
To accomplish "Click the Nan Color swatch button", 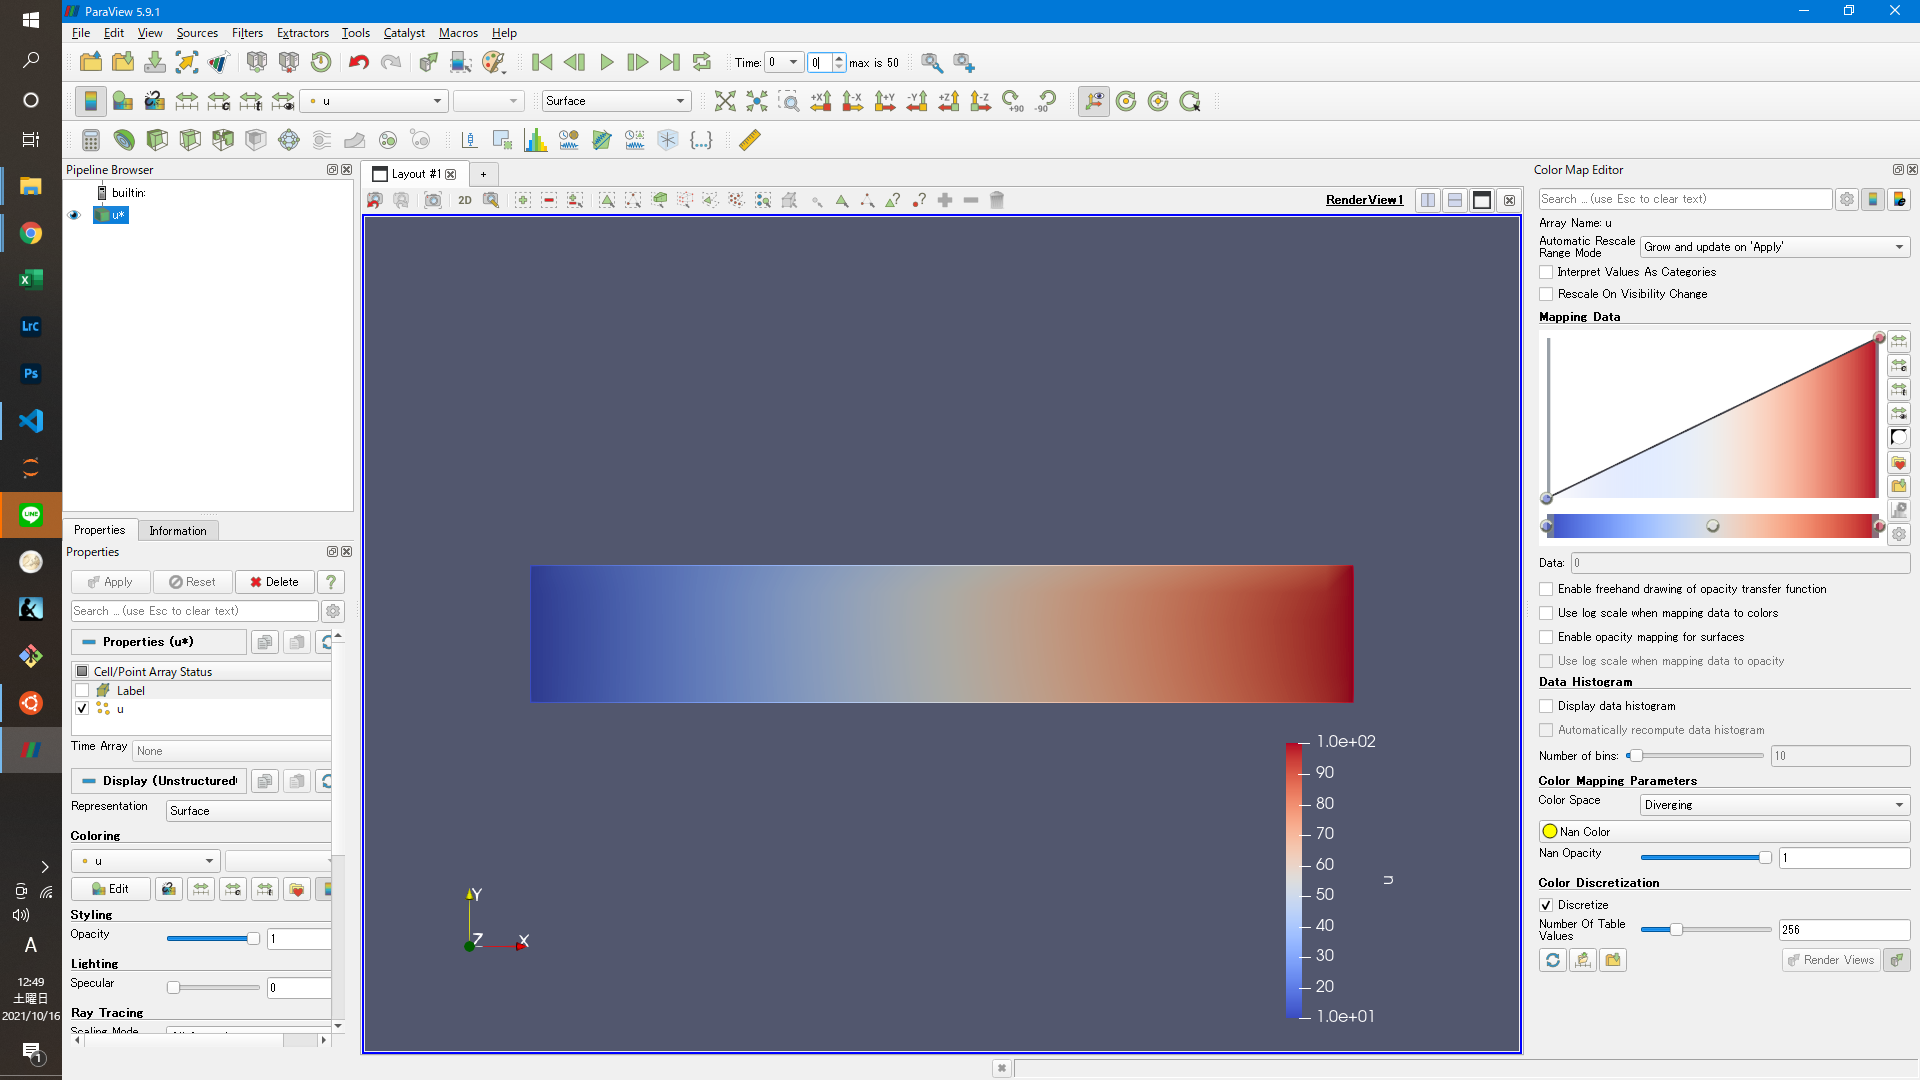I will [x=1723, y=832].
